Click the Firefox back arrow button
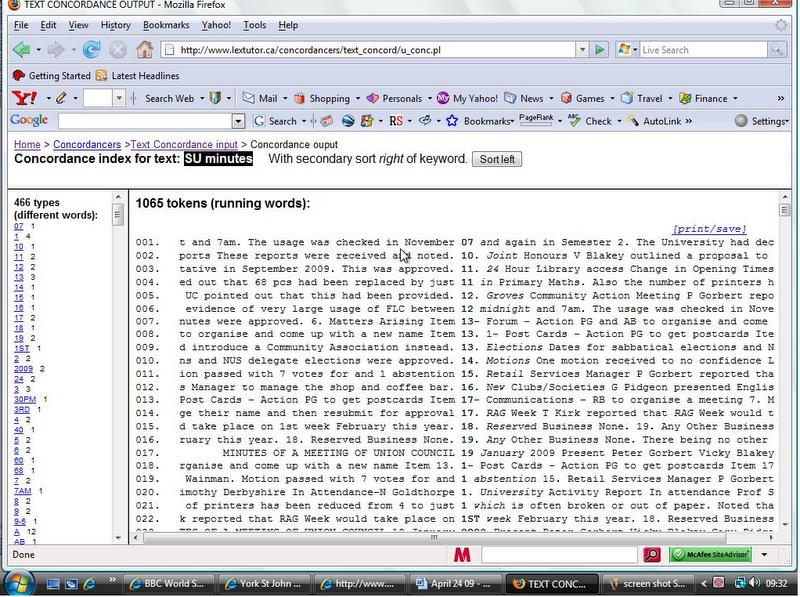 [20, 49]
